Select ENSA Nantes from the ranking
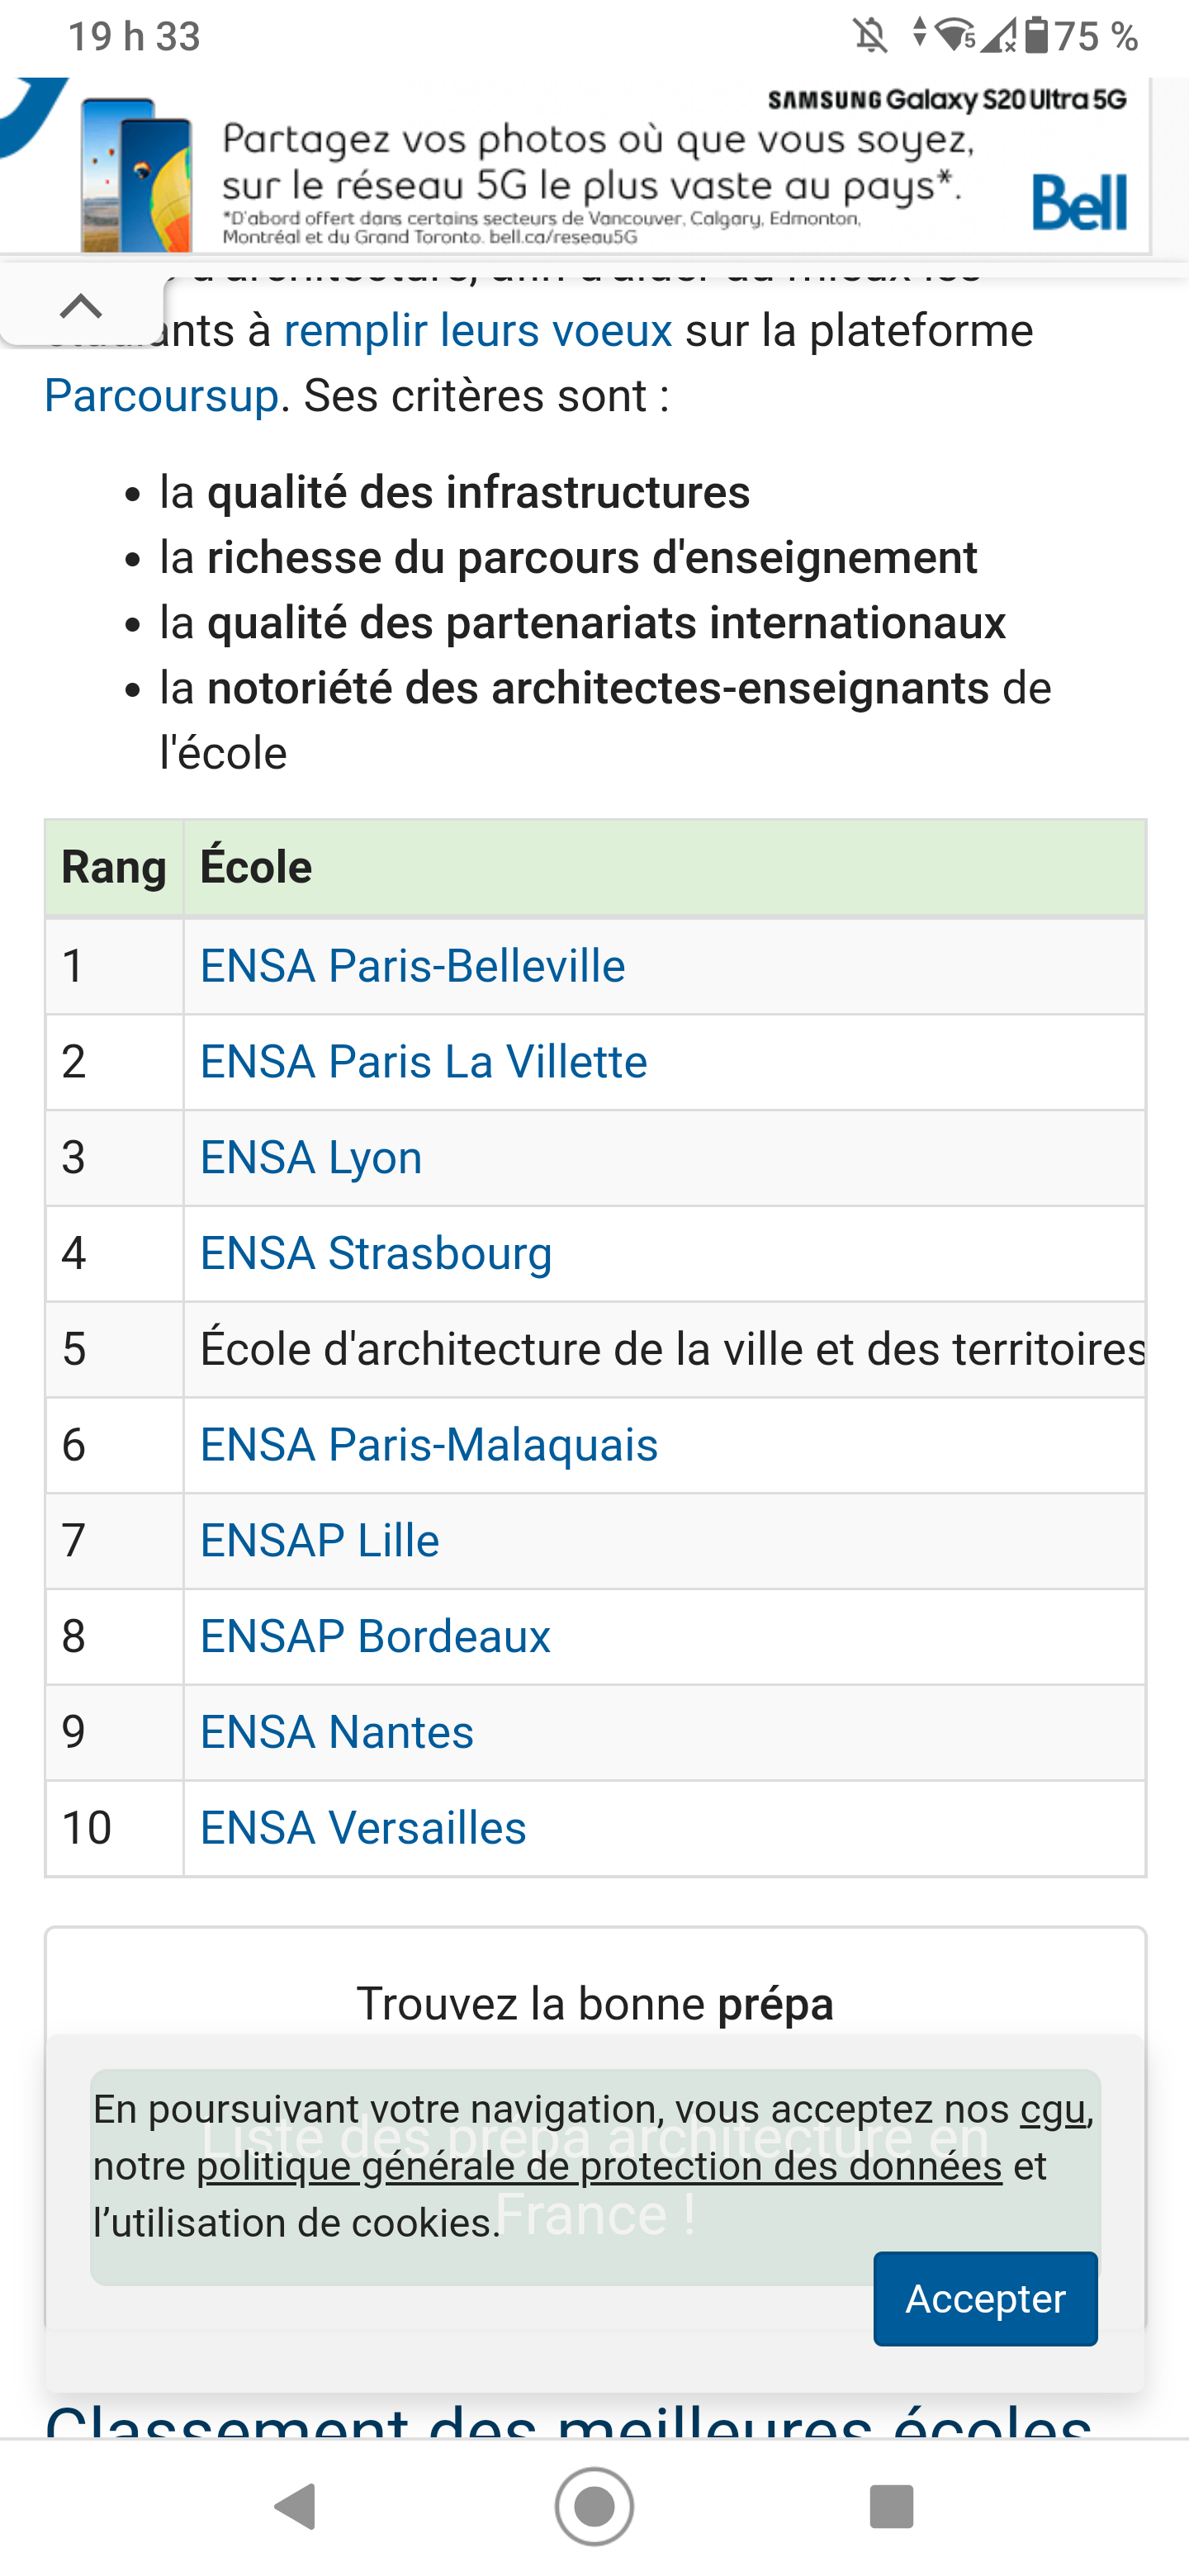Screen dimensions: 1189x2576 [337, 1732]
